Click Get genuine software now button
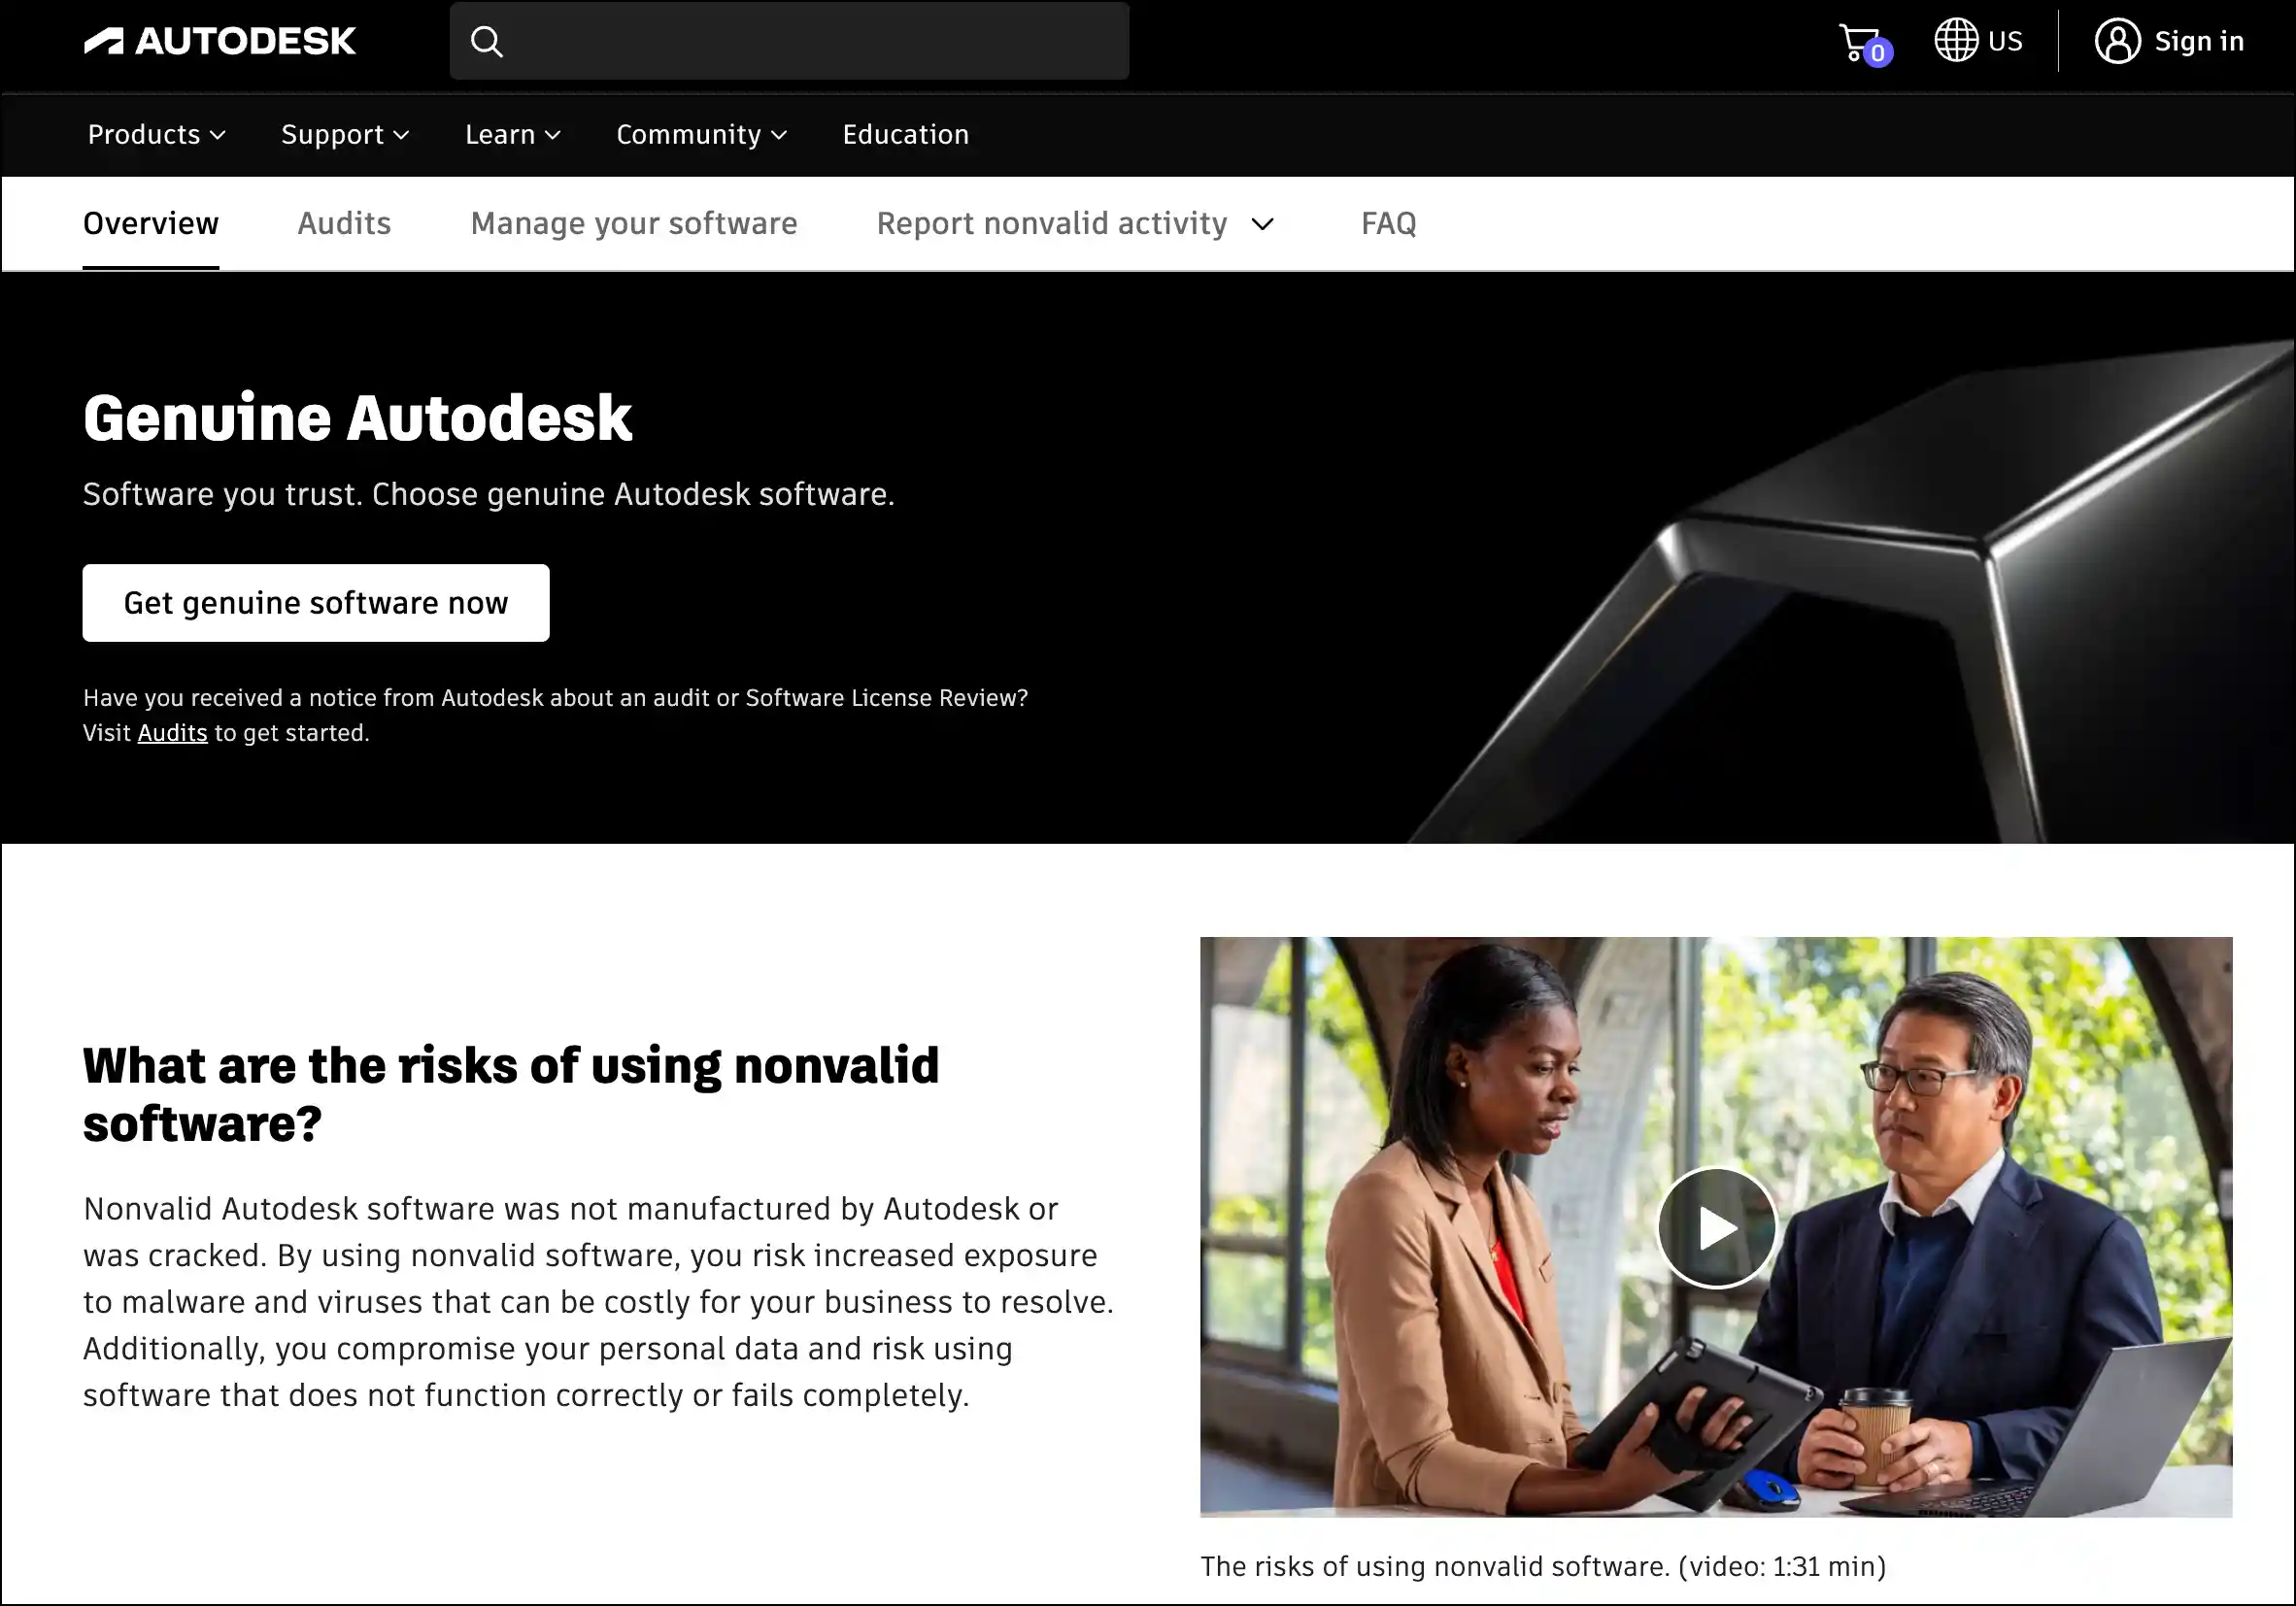The width and height of the screenshot is (2296, 1606). pyautogui.click(x=316, y=603)
